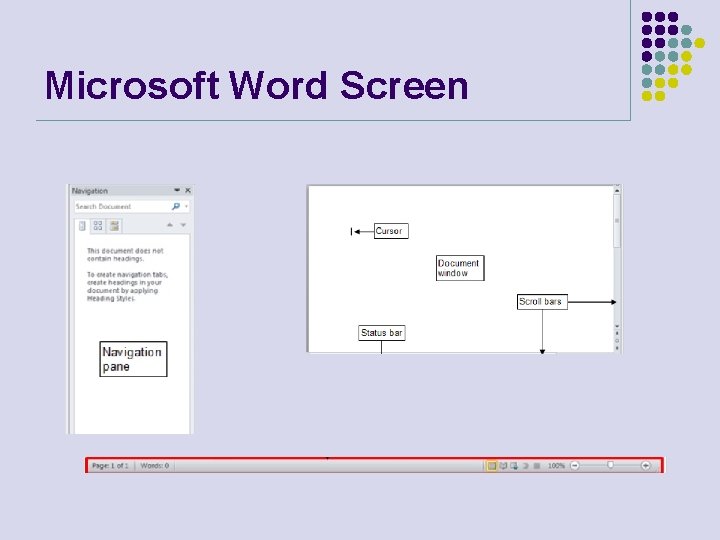Switch to the browse headings tab

pos(82,226)
